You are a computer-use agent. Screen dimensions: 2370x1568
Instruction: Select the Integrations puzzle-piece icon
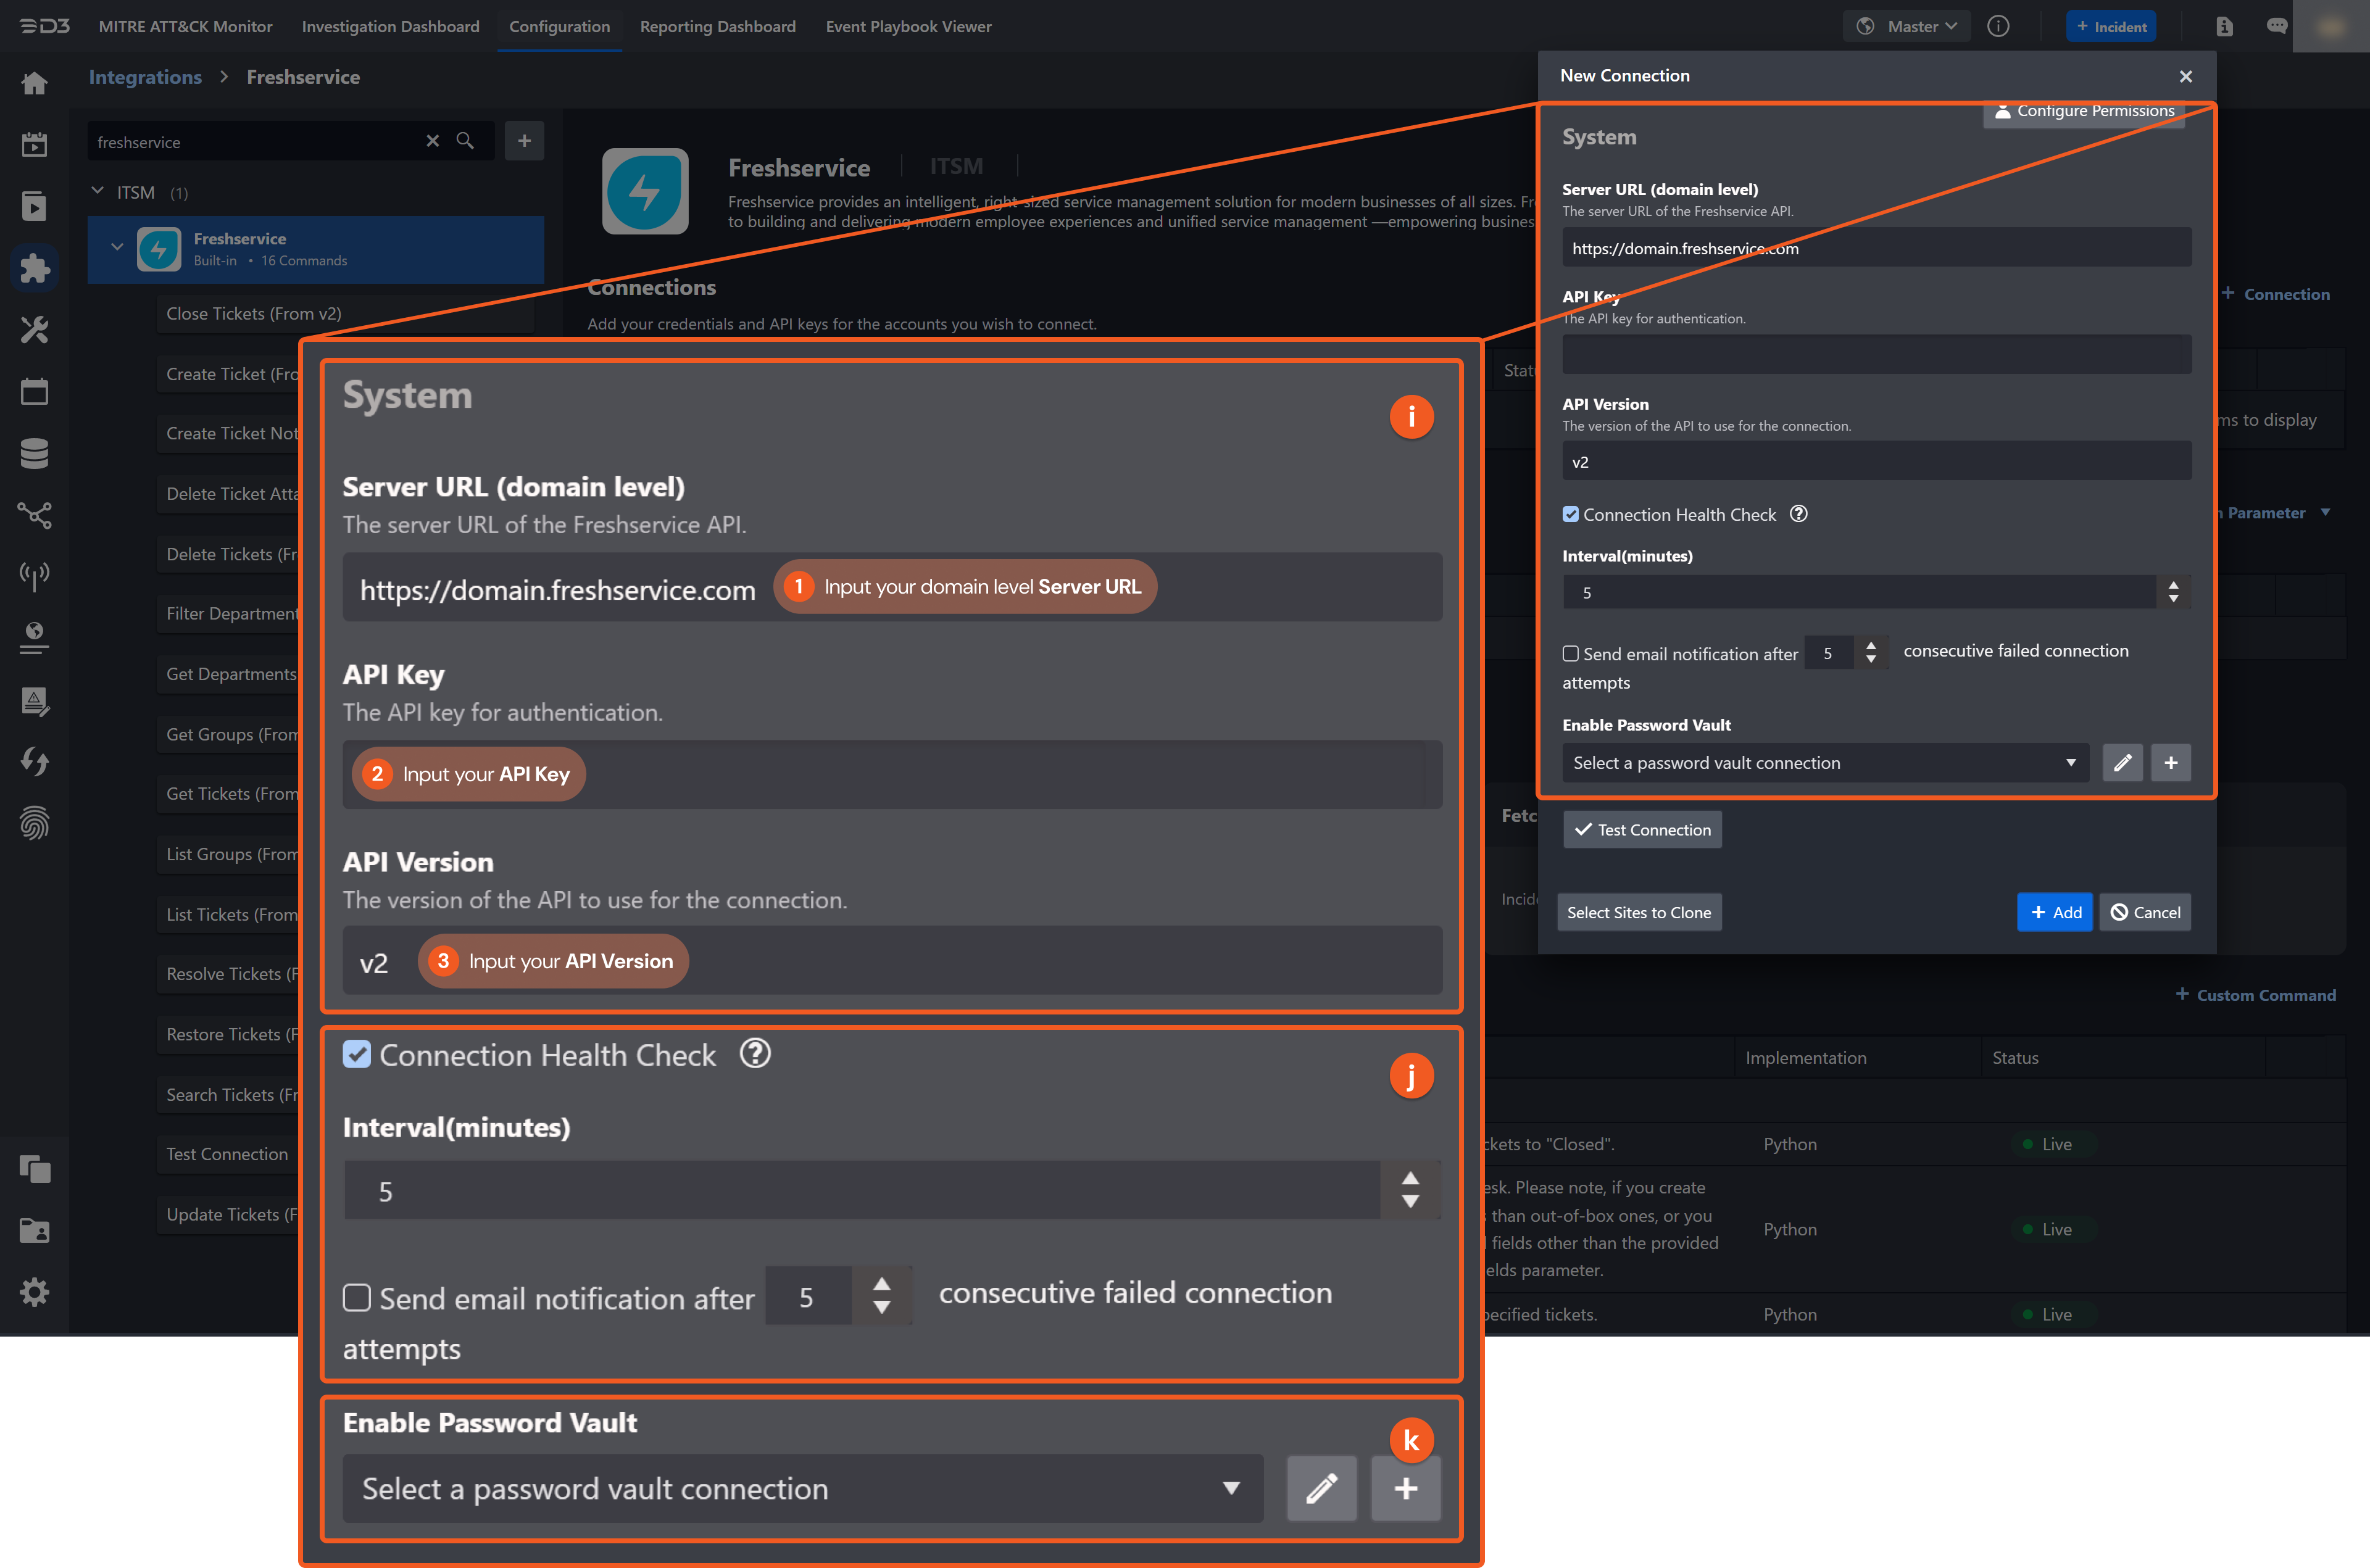click(35, 267)
